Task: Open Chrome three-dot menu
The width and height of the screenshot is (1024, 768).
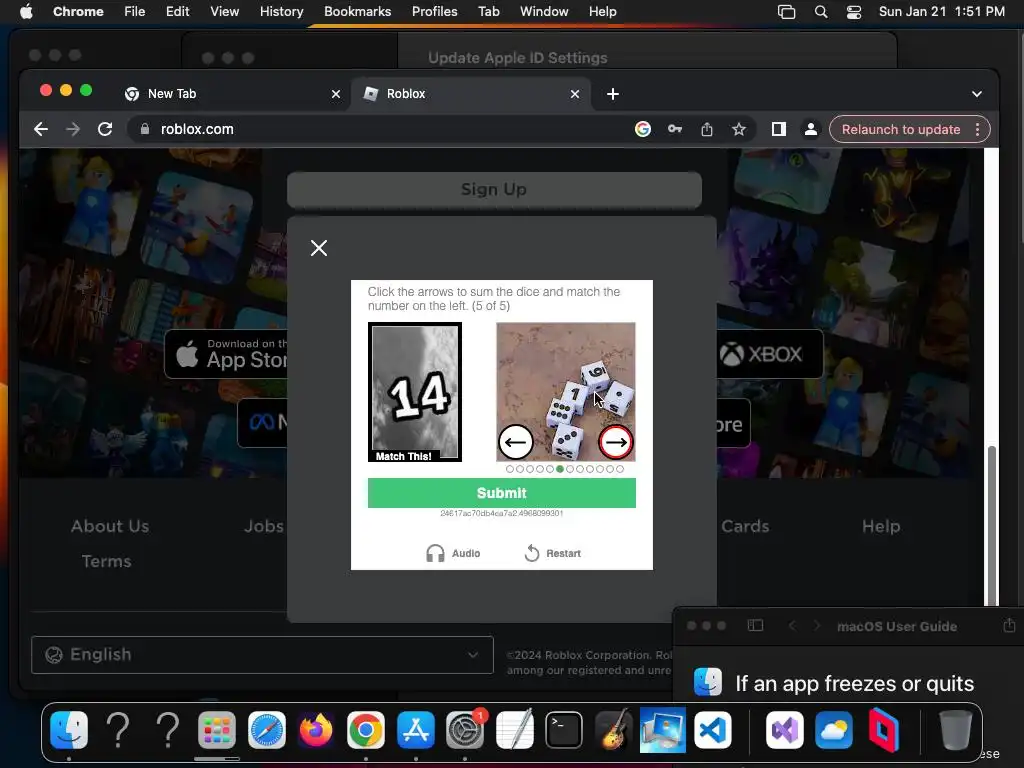Action: 977,129
